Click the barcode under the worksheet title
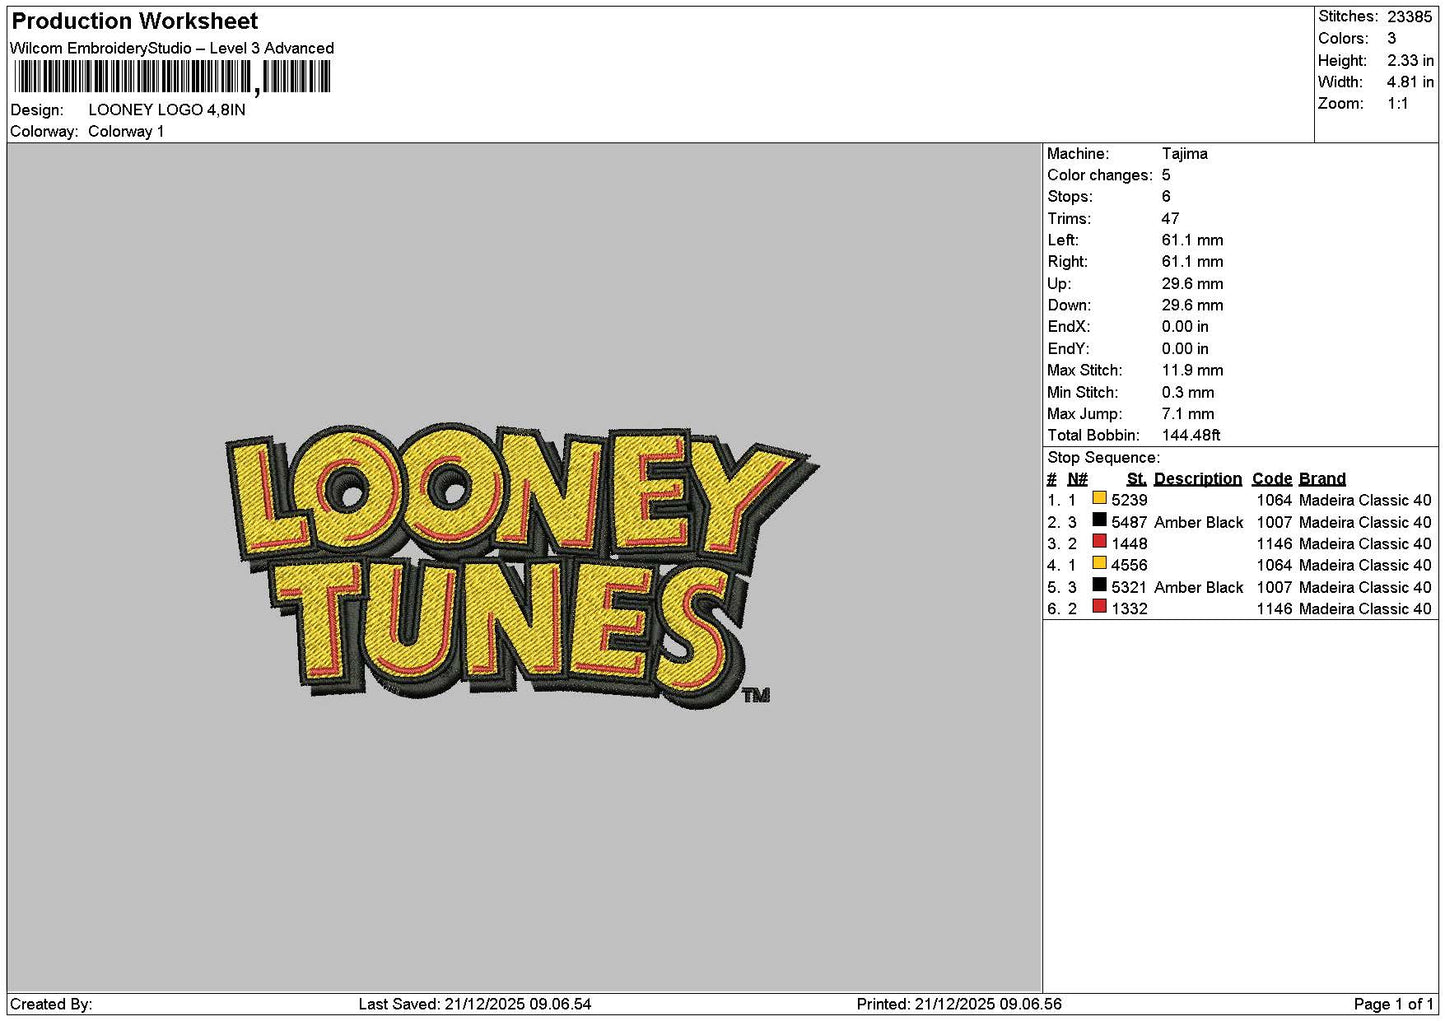The height and width of the screenshot is (1021, 1445). click(x=172, y=77)
